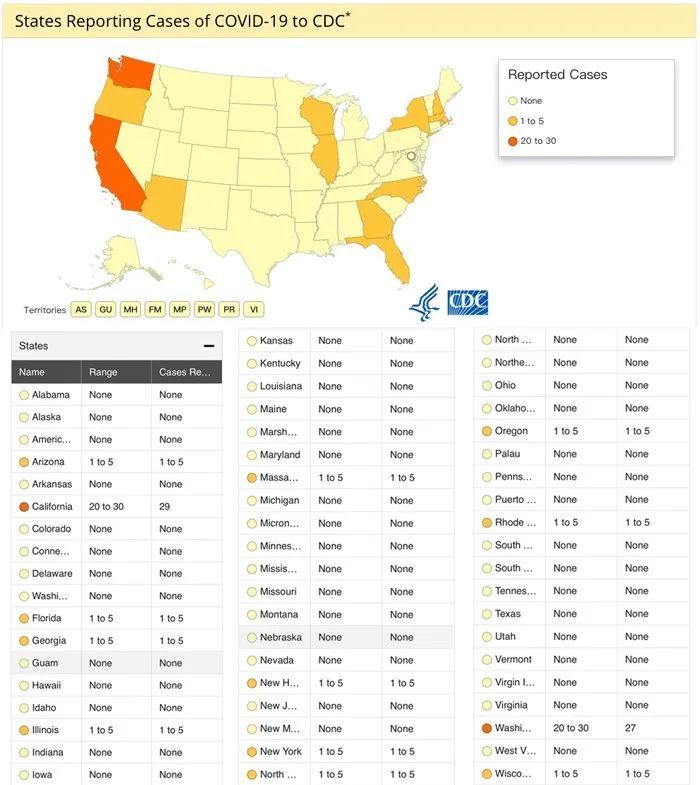Screen dimensions: 700x785
Task: Click the HHS eagle logo
Action: tap(424, 303)
